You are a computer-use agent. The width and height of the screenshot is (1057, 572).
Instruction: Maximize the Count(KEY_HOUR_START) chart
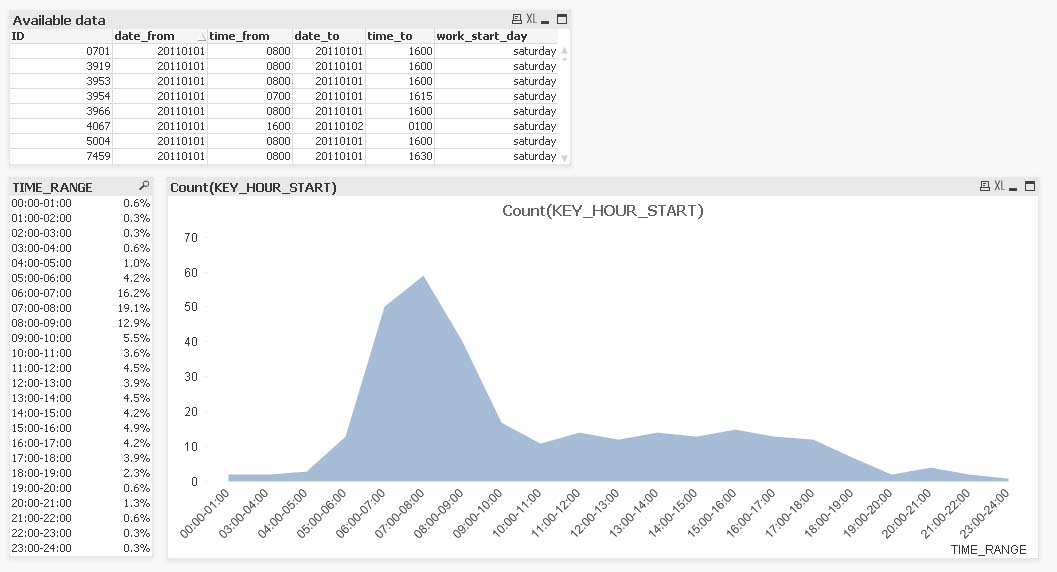(x=1029, y=186)
